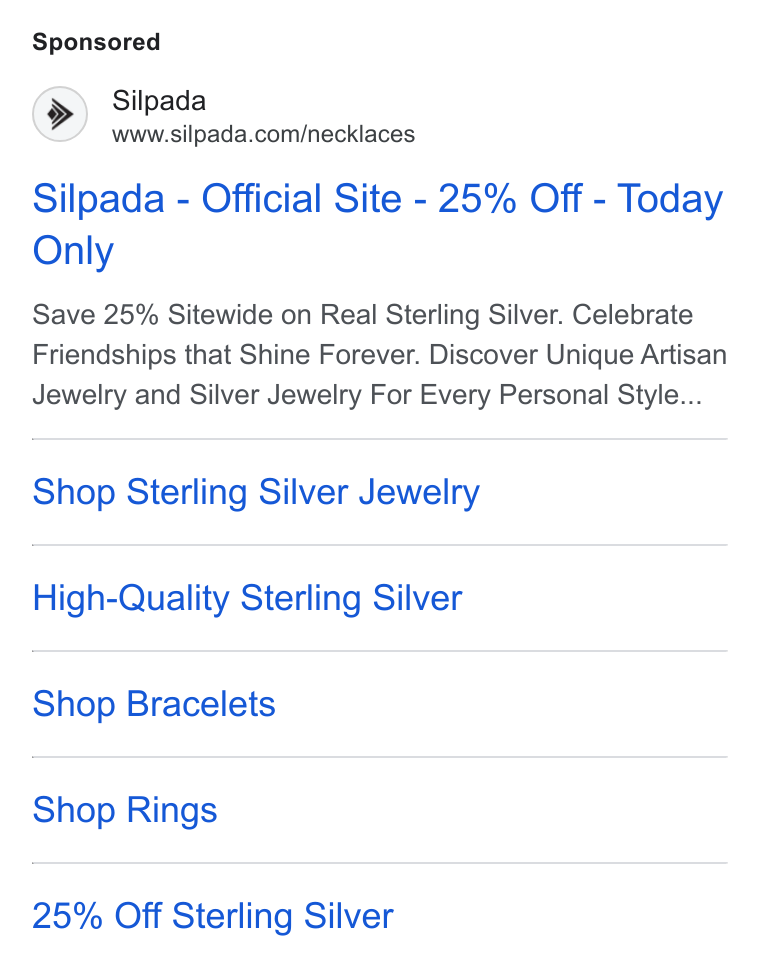Screen dimensions: 760x968
Task: Open the Shop Sterling Silver Jewelry sitelink
Action: click(x=256, y=493)
